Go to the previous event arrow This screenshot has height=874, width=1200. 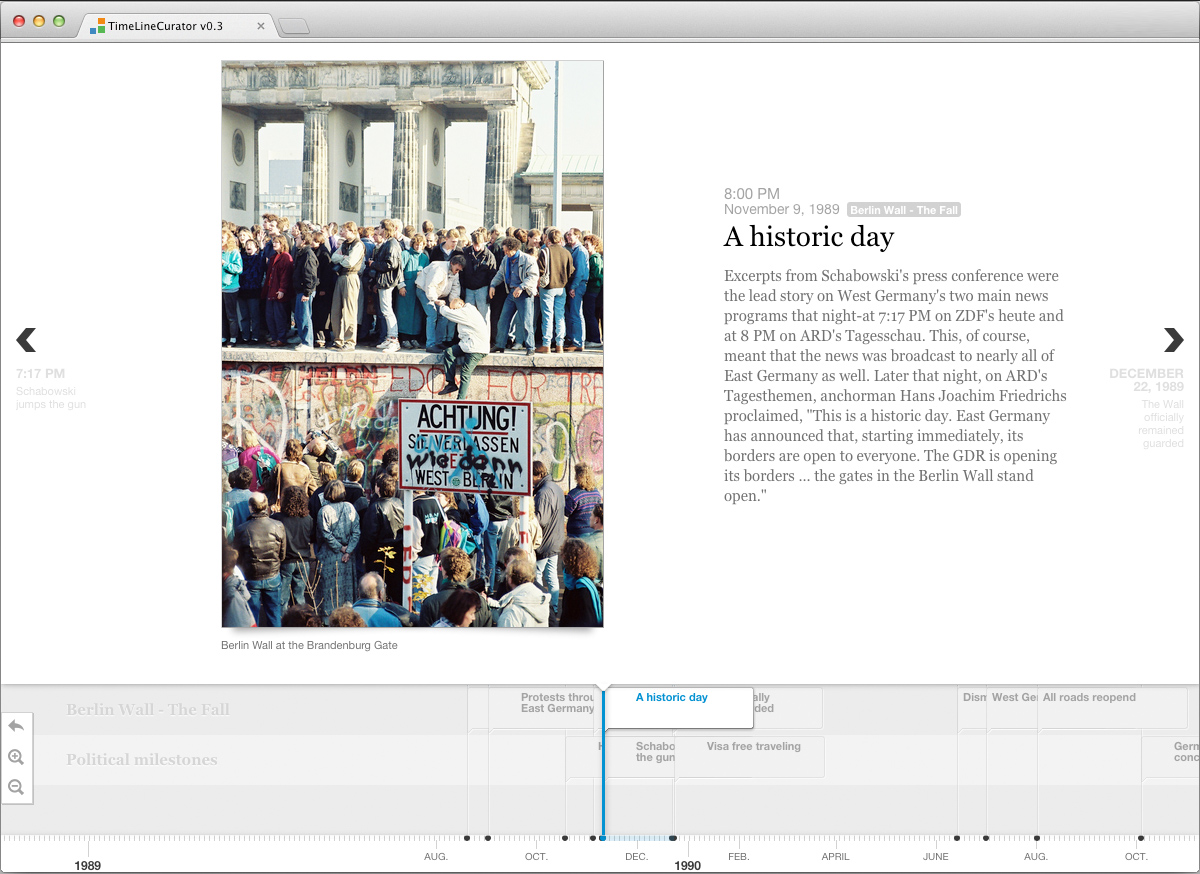coord(27,340)
